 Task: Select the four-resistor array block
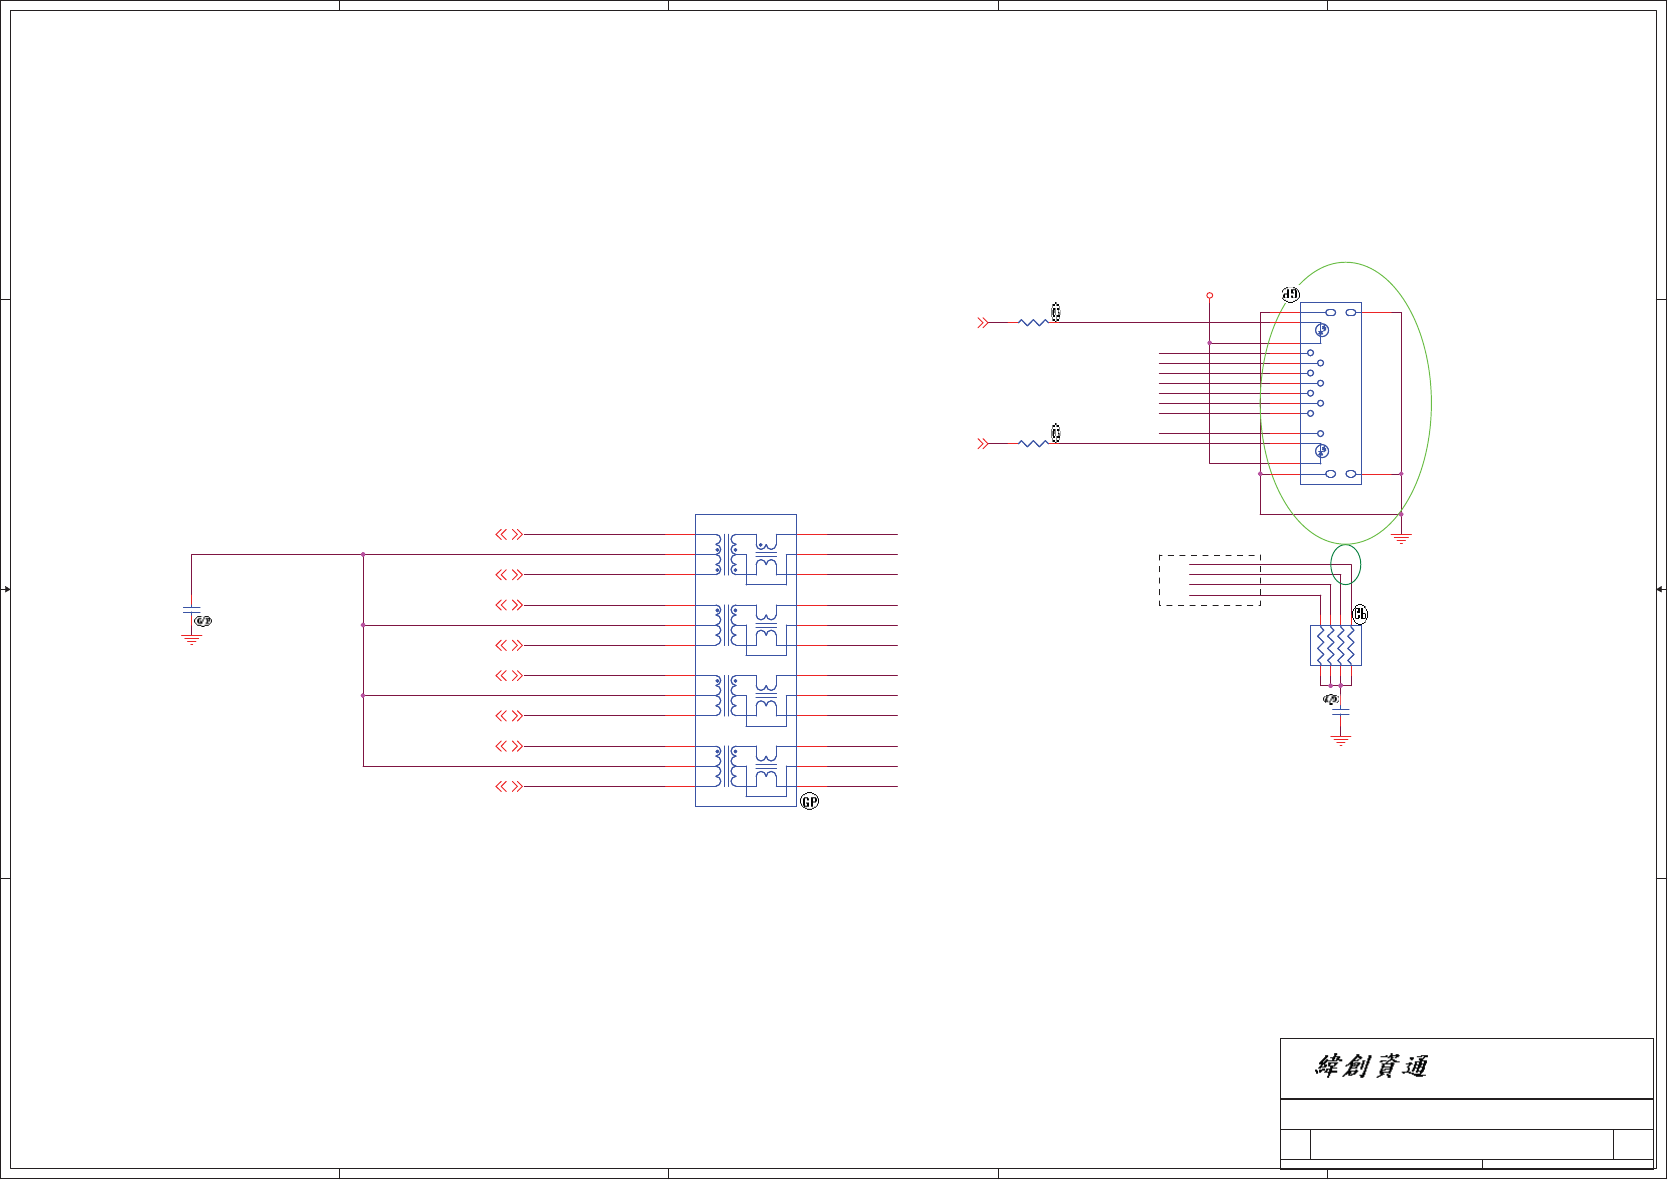(1336, 646)
